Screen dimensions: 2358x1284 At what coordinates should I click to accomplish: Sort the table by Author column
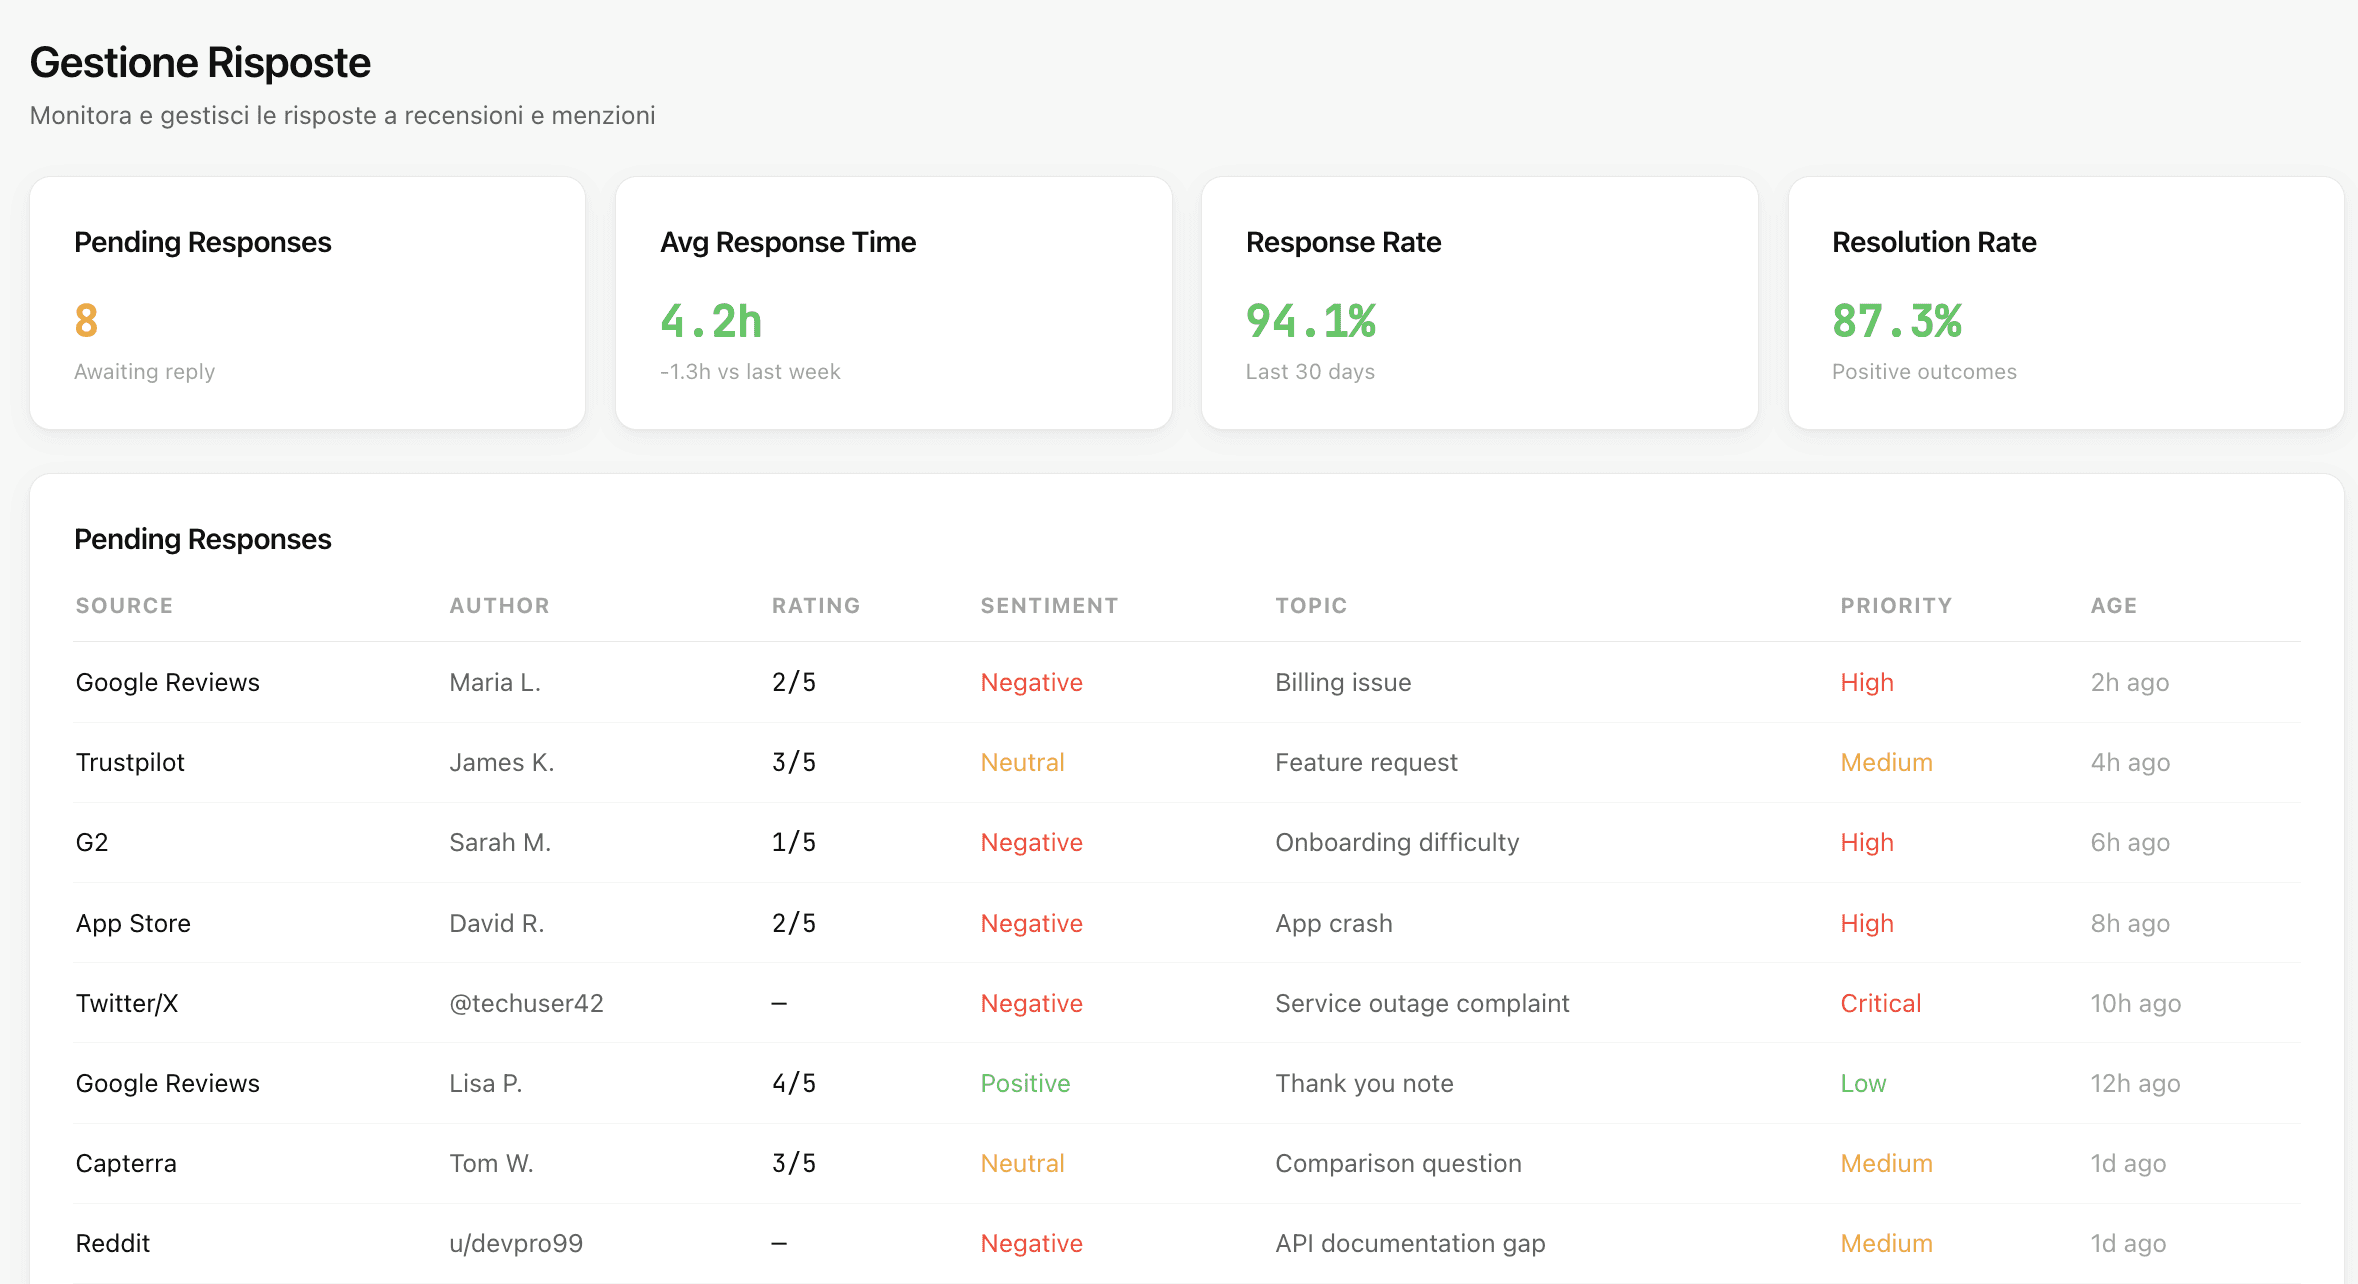click(499, 605)
